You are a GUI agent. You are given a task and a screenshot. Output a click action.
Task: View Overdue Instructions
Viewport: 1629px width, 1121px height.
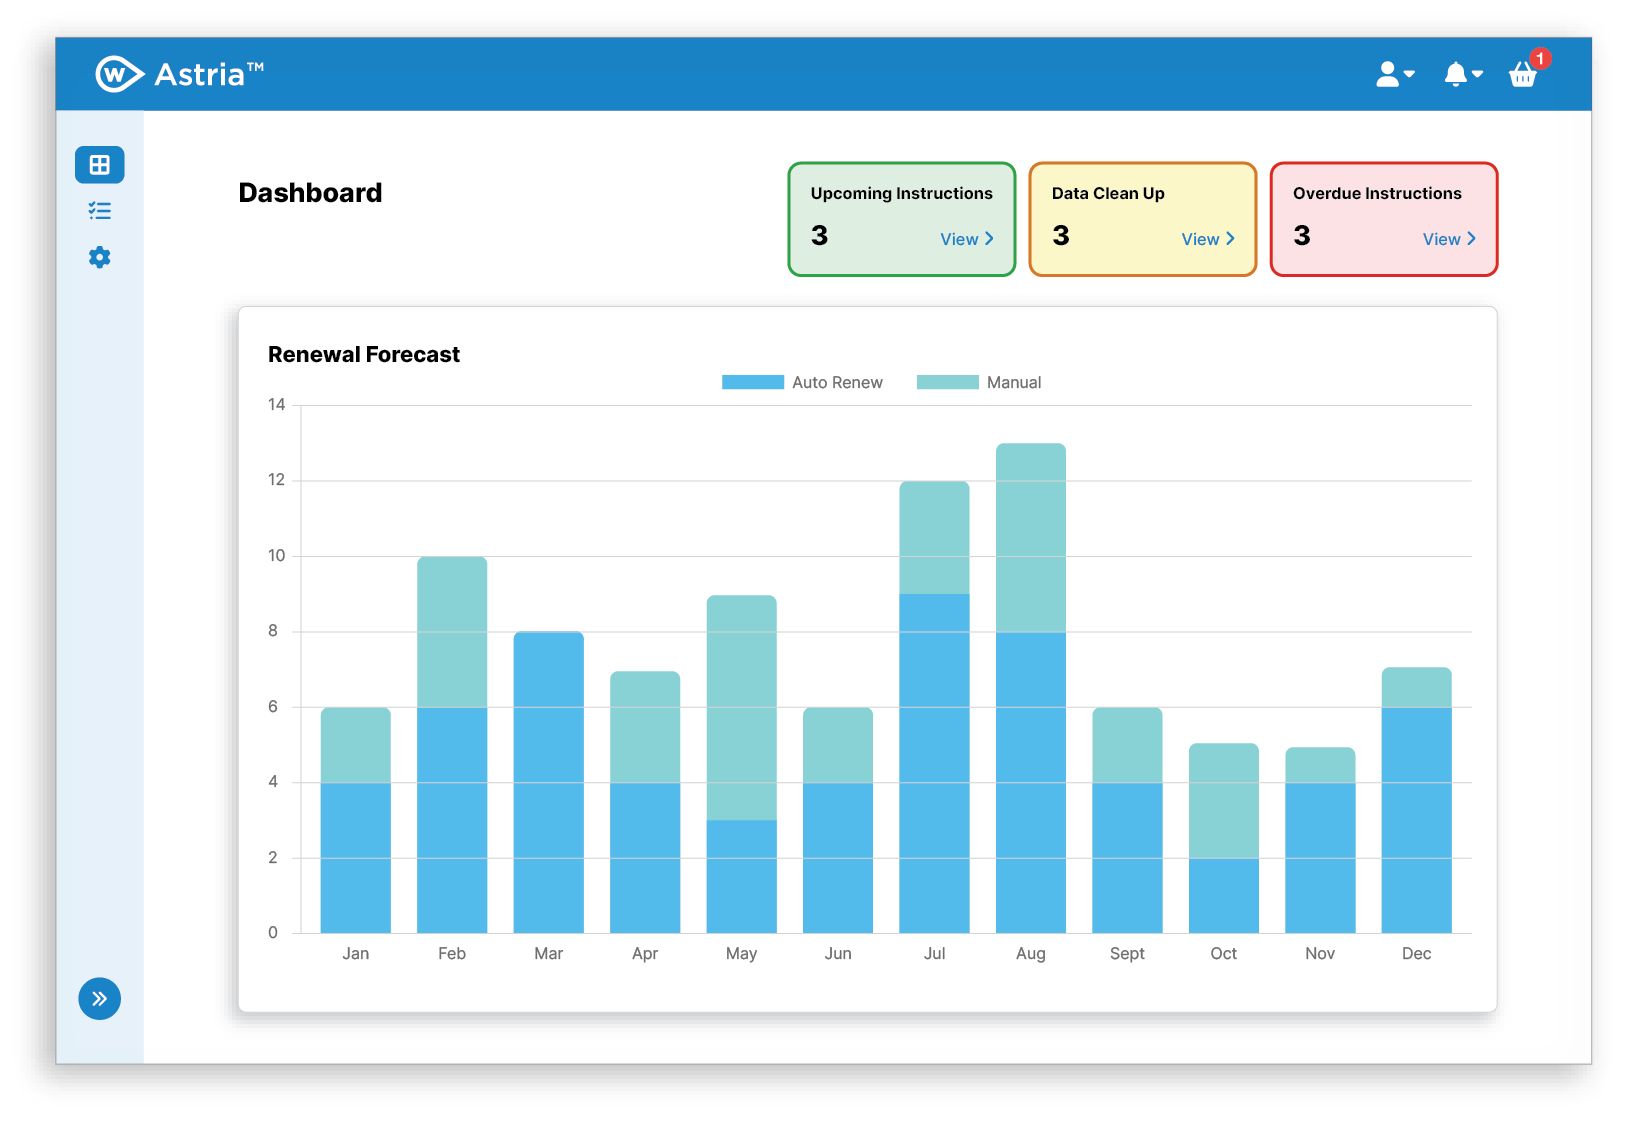[x=1449, y=239]
